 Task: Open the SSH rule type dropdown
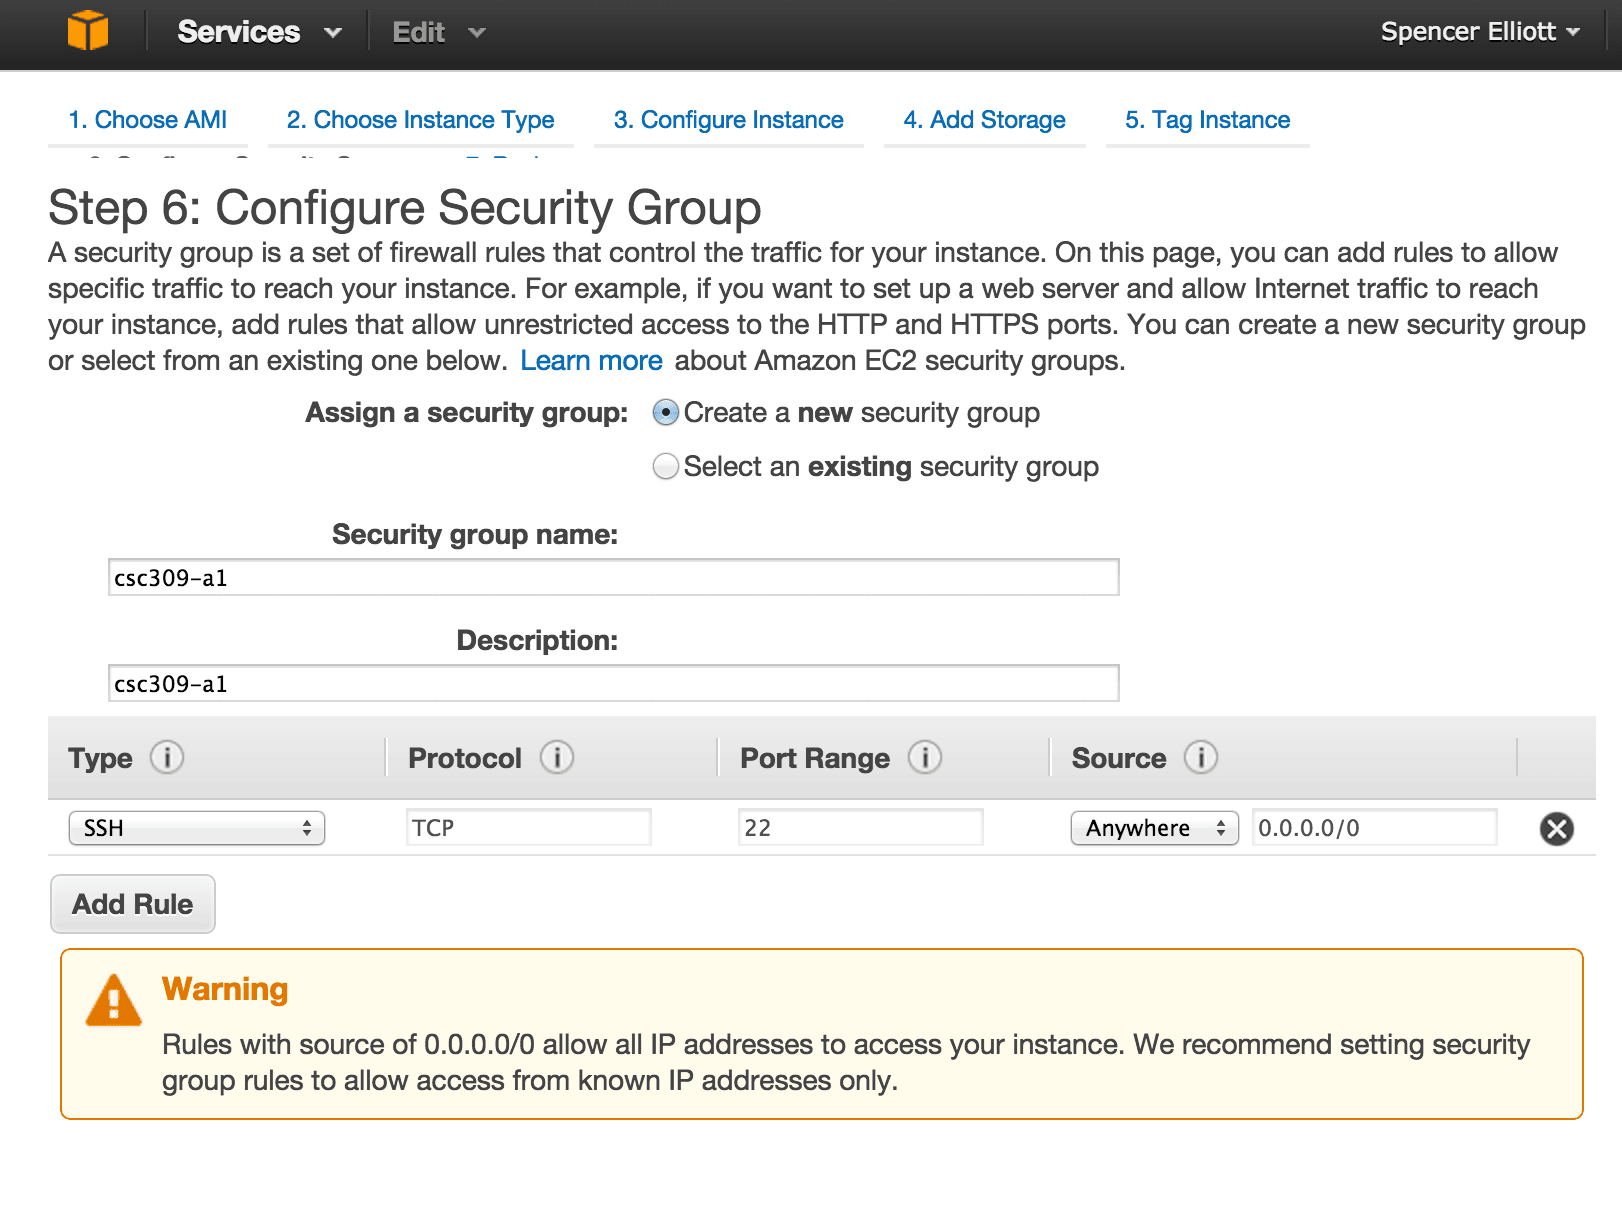tap(196, 828)
